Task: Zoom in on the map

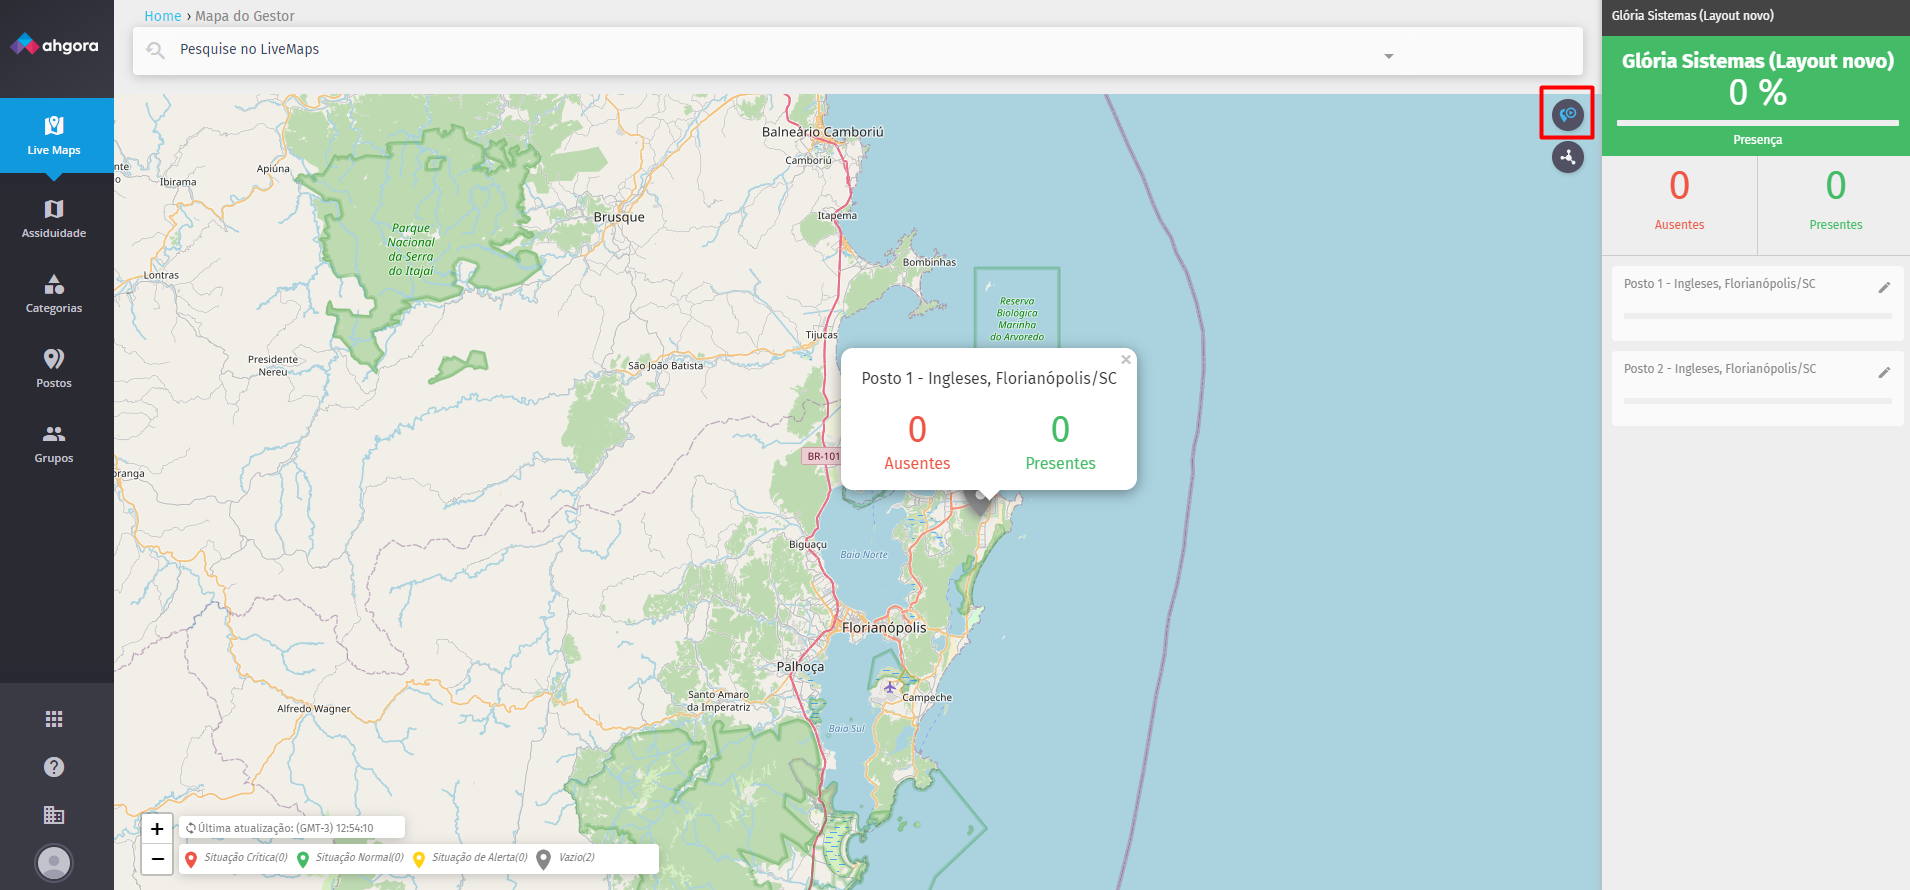Action: click(157, 829)
